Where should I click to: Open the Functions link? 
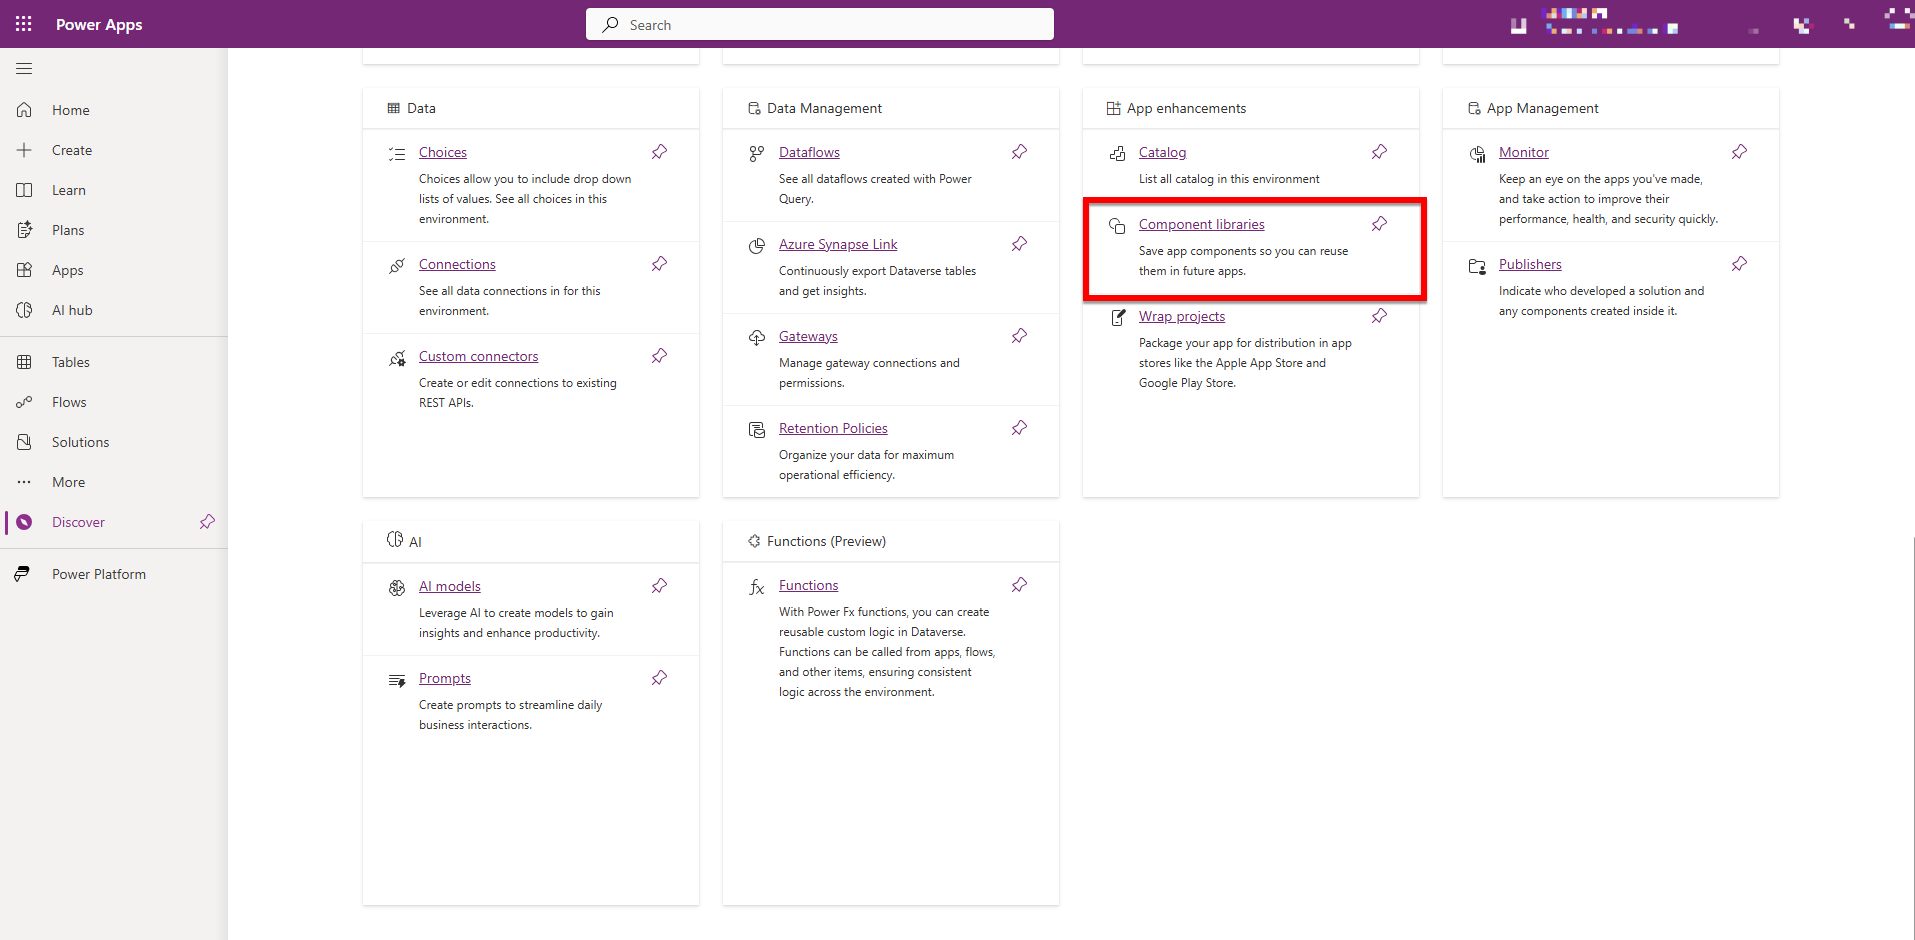click(x=808, y=585)
